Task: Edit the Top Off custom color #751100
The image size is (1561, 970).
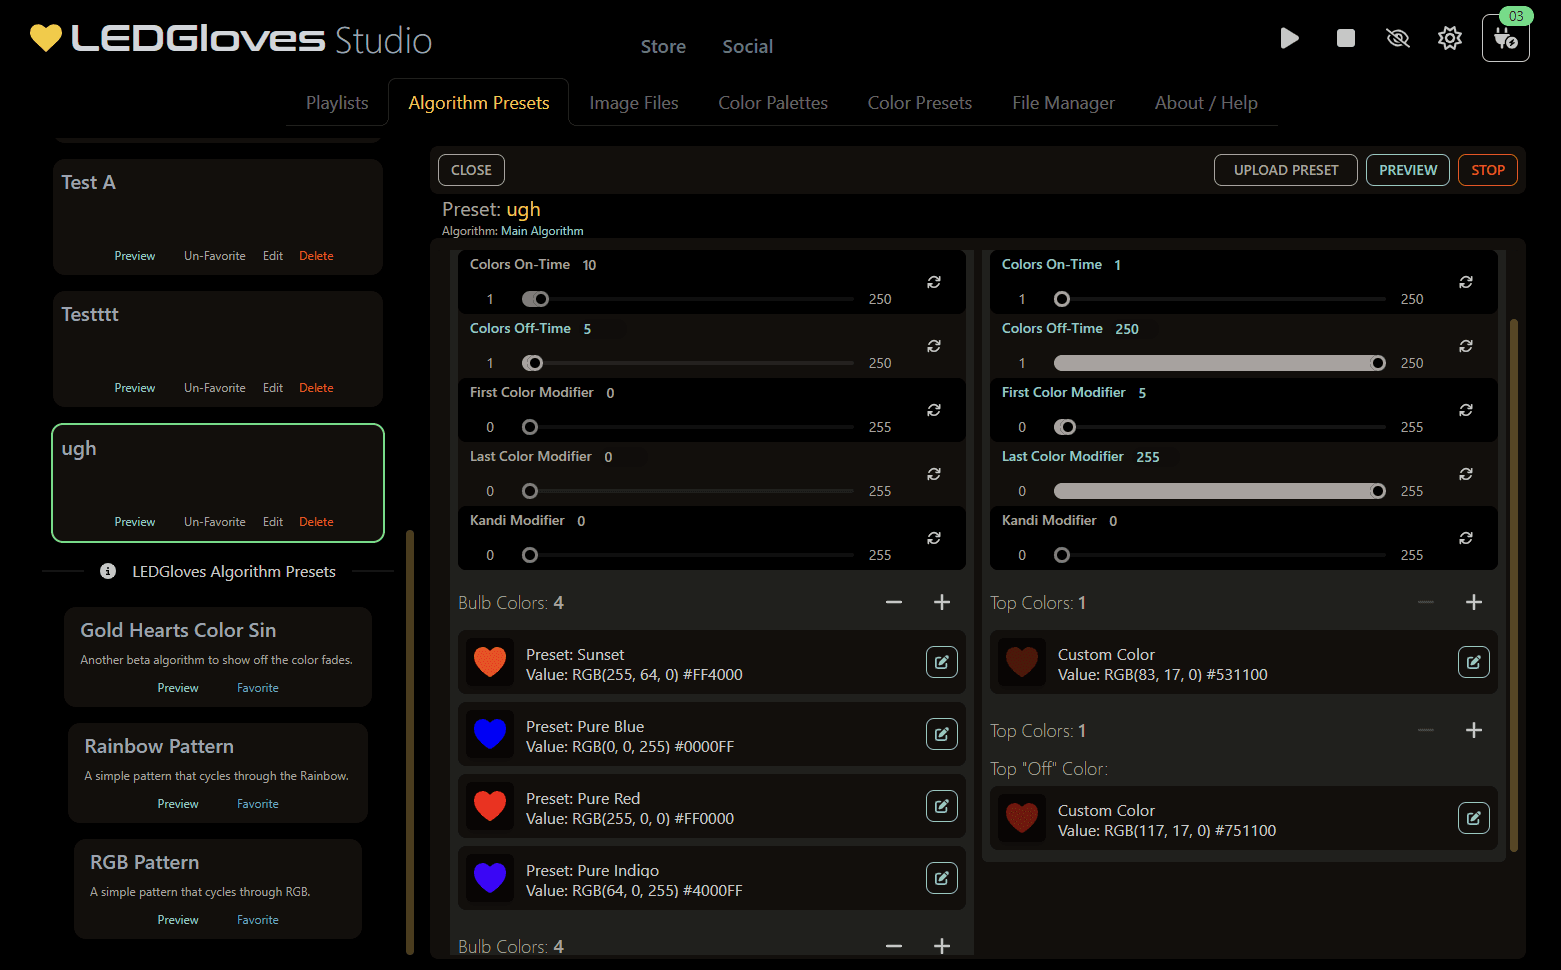Action: click(1473, 818)
